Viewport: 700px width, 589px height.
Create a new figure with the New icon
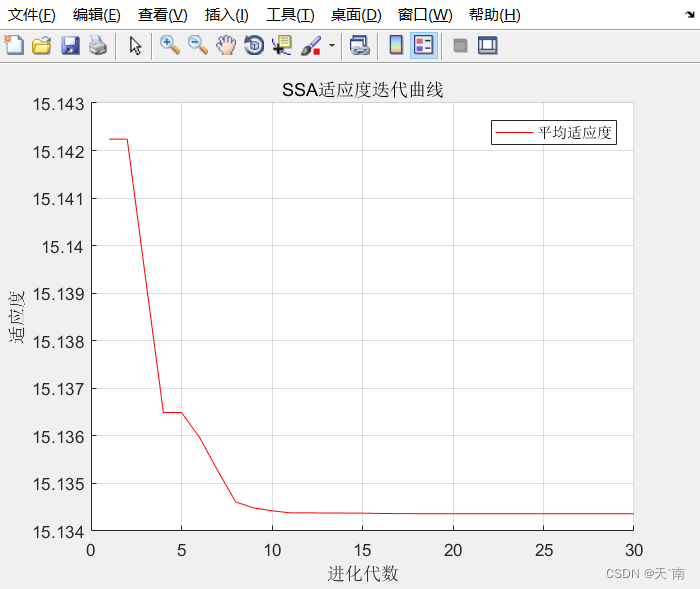click(14, 45)
